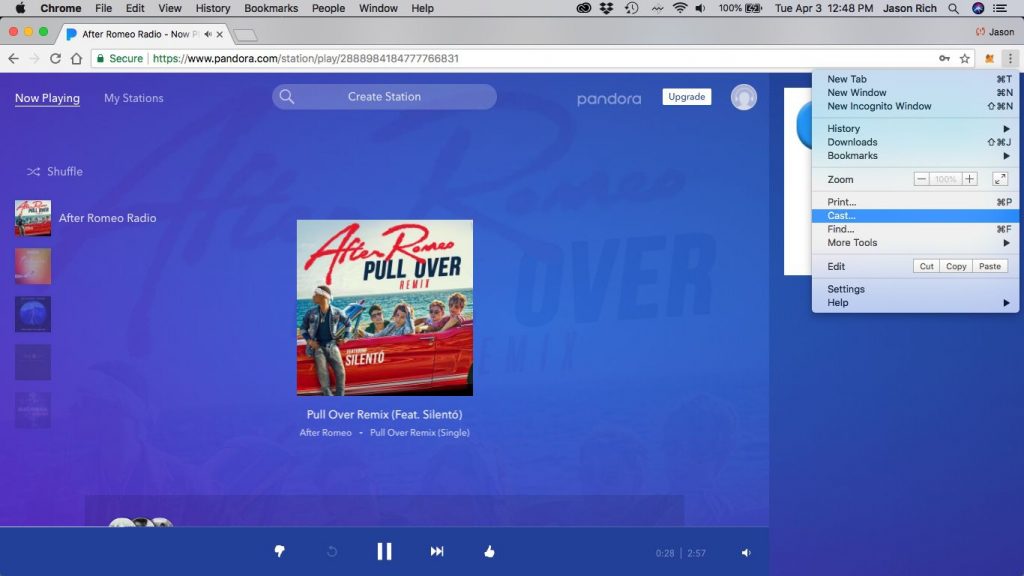Open Spotlight search in menu bar
This screenshot has height=576, width=1024.
(953, 8)
